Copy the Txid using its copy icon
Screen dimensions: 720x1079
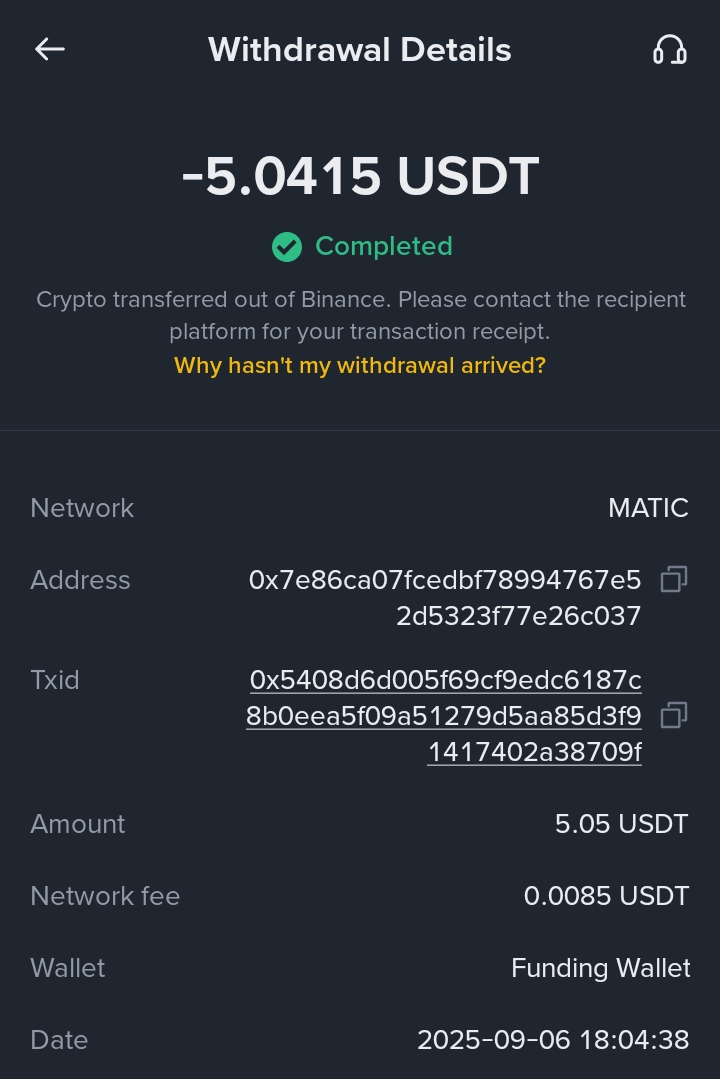pyautogui.click(x=674, y=715)
